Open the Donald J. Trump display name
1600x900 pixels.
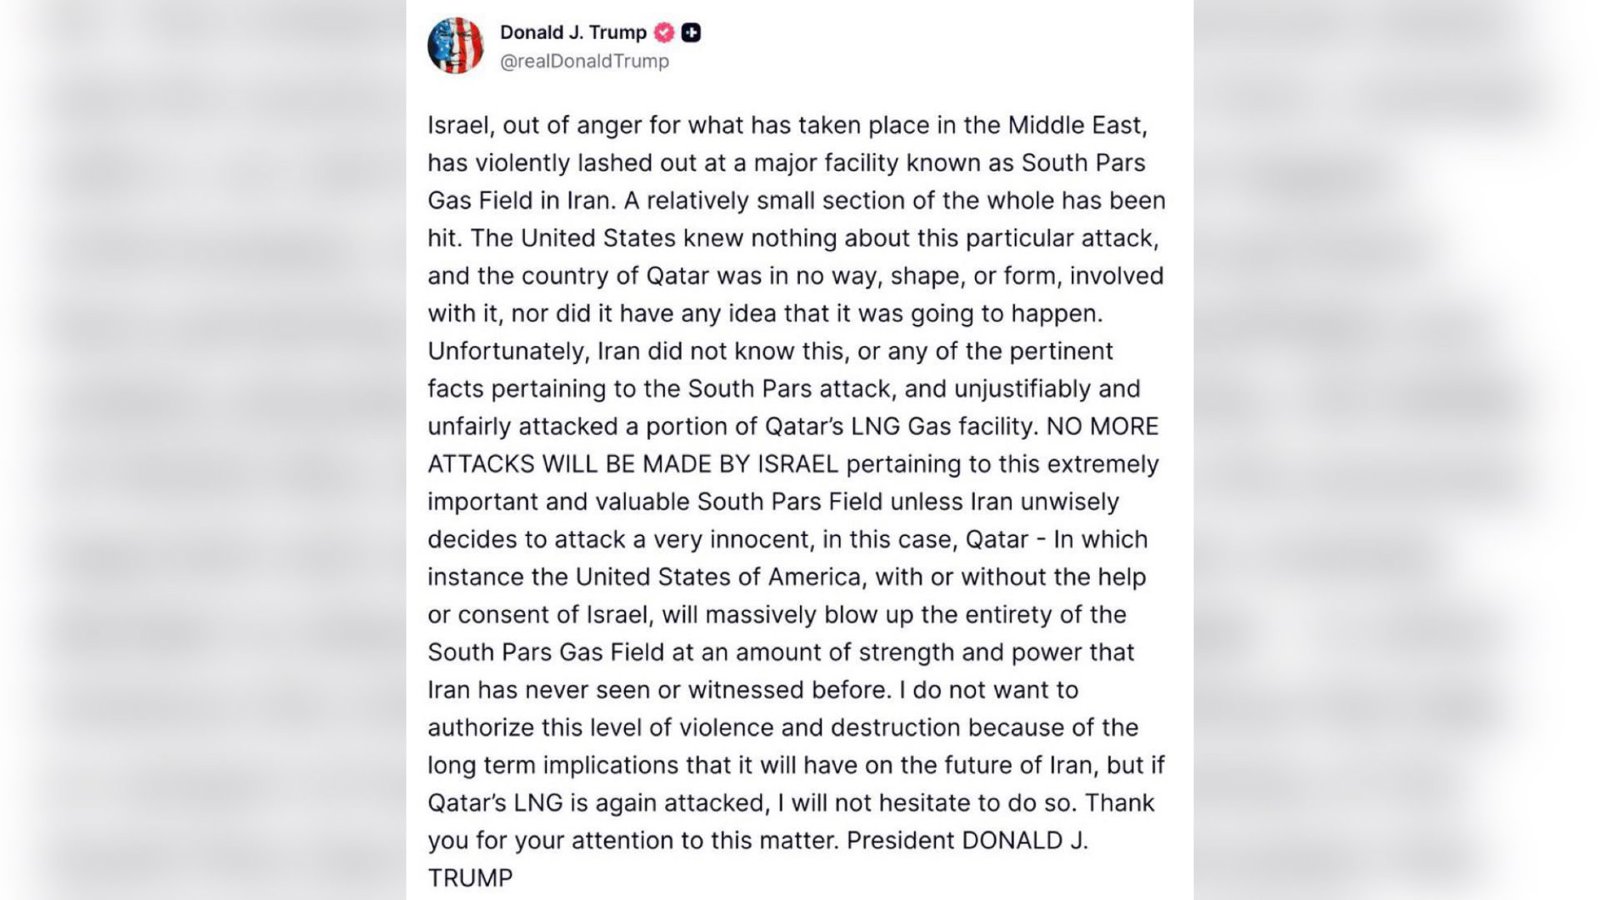click(573, 33)
